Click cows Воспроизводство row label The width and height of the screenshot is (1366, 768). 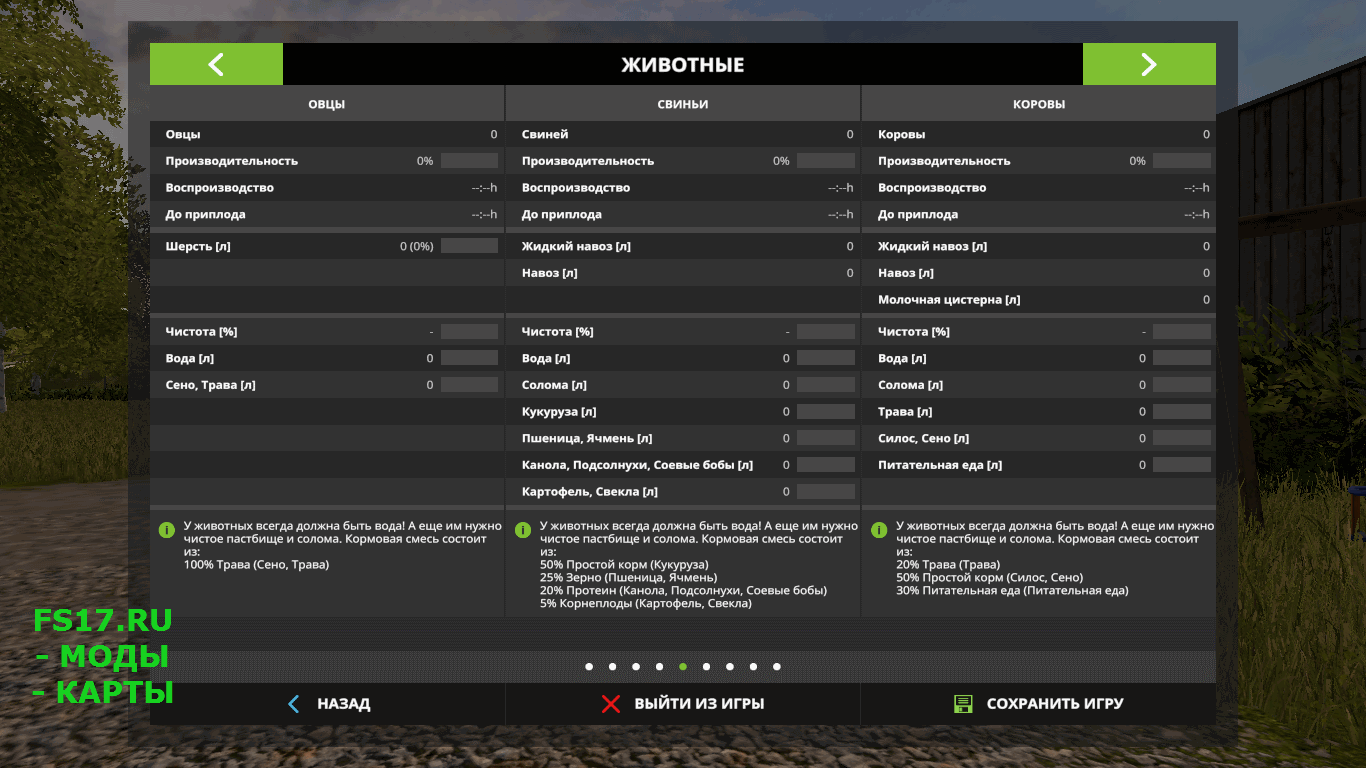pyautogui.click(x=932, y=188)
